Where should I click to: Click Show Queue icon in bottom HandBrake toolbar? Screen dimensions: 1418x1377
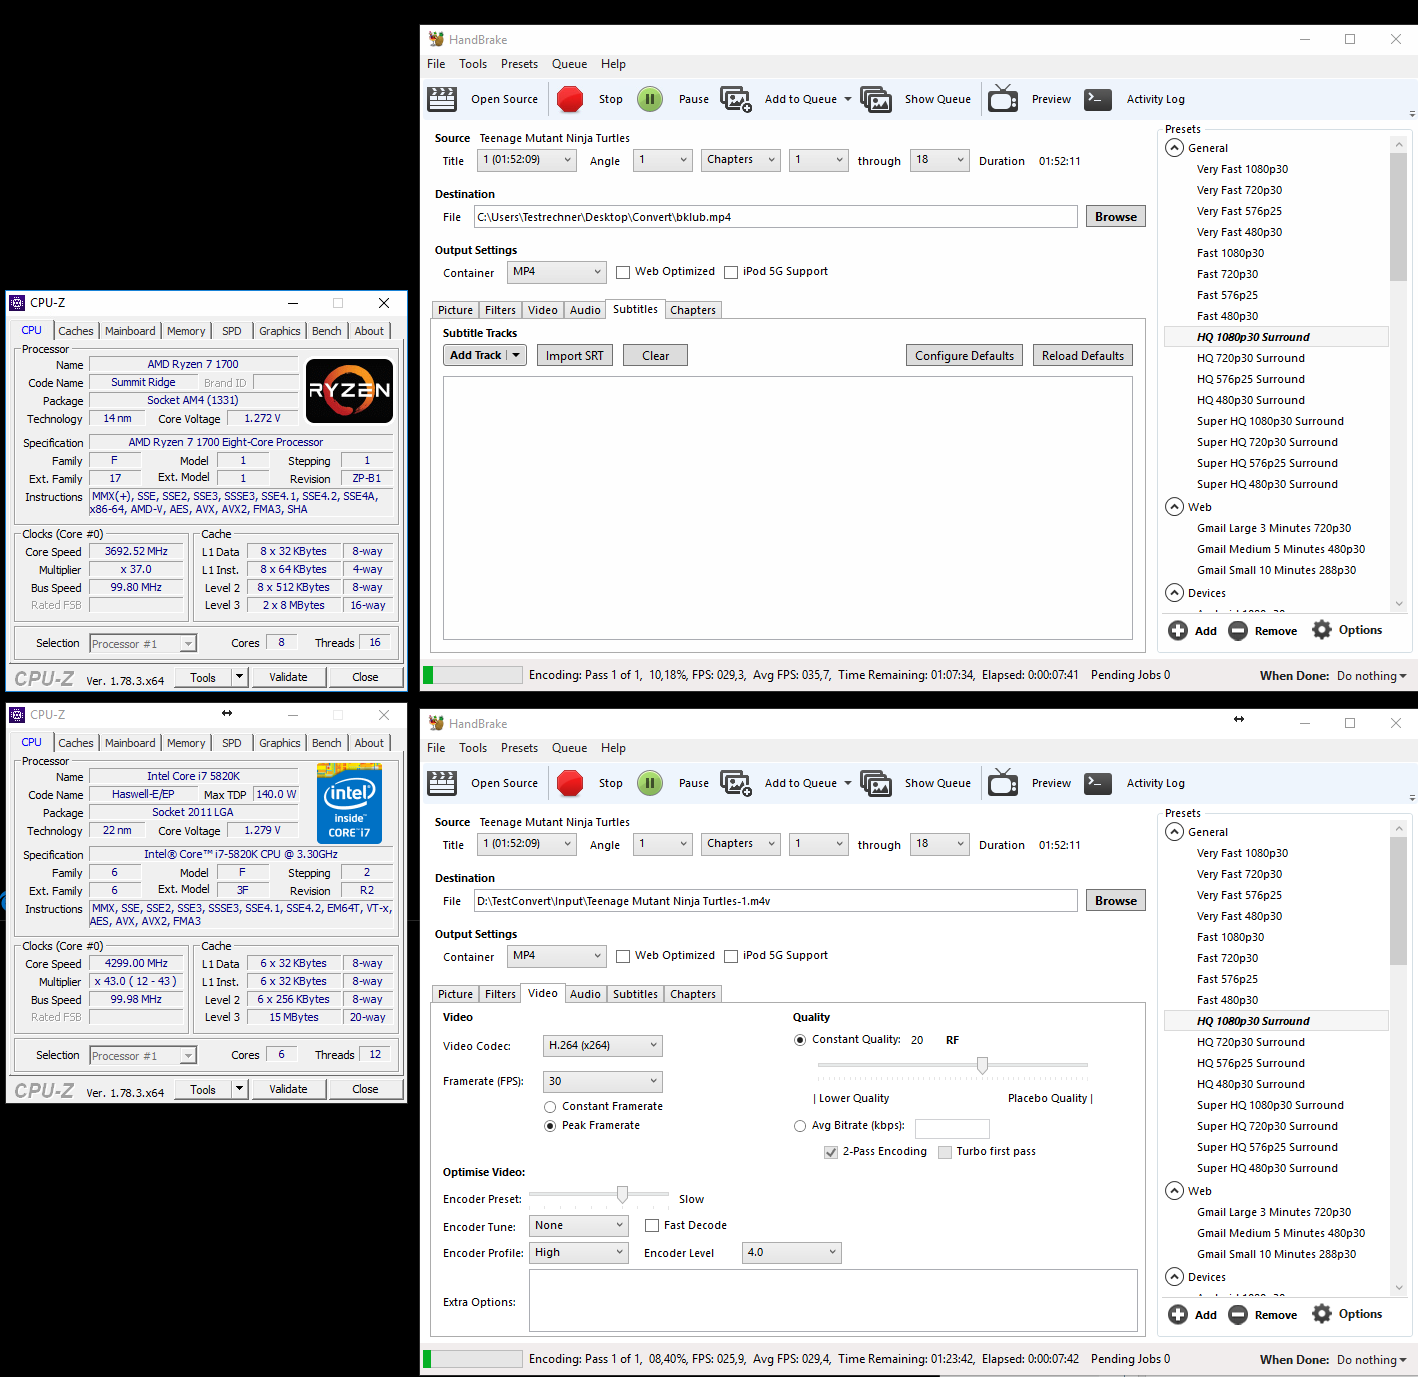tap(876, 783)
